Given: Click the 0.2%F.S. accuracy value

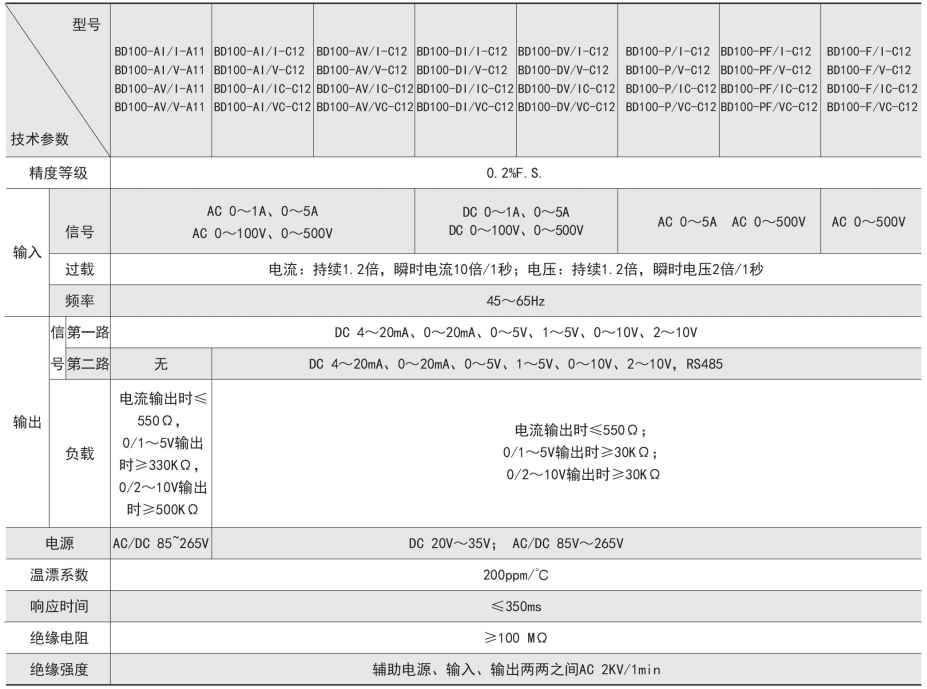Looking at the screenshot, I should pyautogui.click(x=514, y=173).
